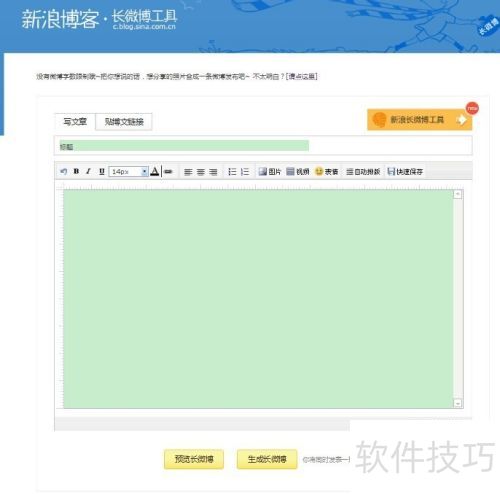Click the scroll down arrow of editor

(x=458, y=403)
